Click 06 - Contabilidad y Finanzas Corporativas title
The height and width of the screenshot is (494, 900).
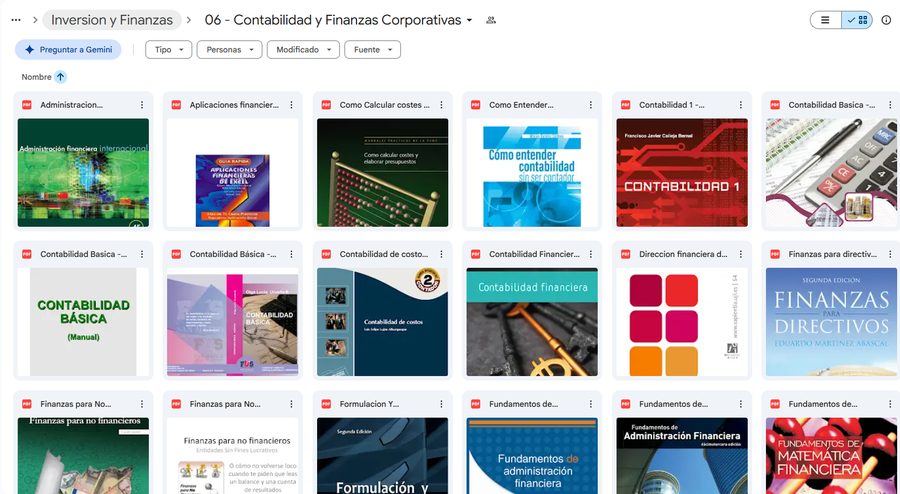(x=333, y=20)
